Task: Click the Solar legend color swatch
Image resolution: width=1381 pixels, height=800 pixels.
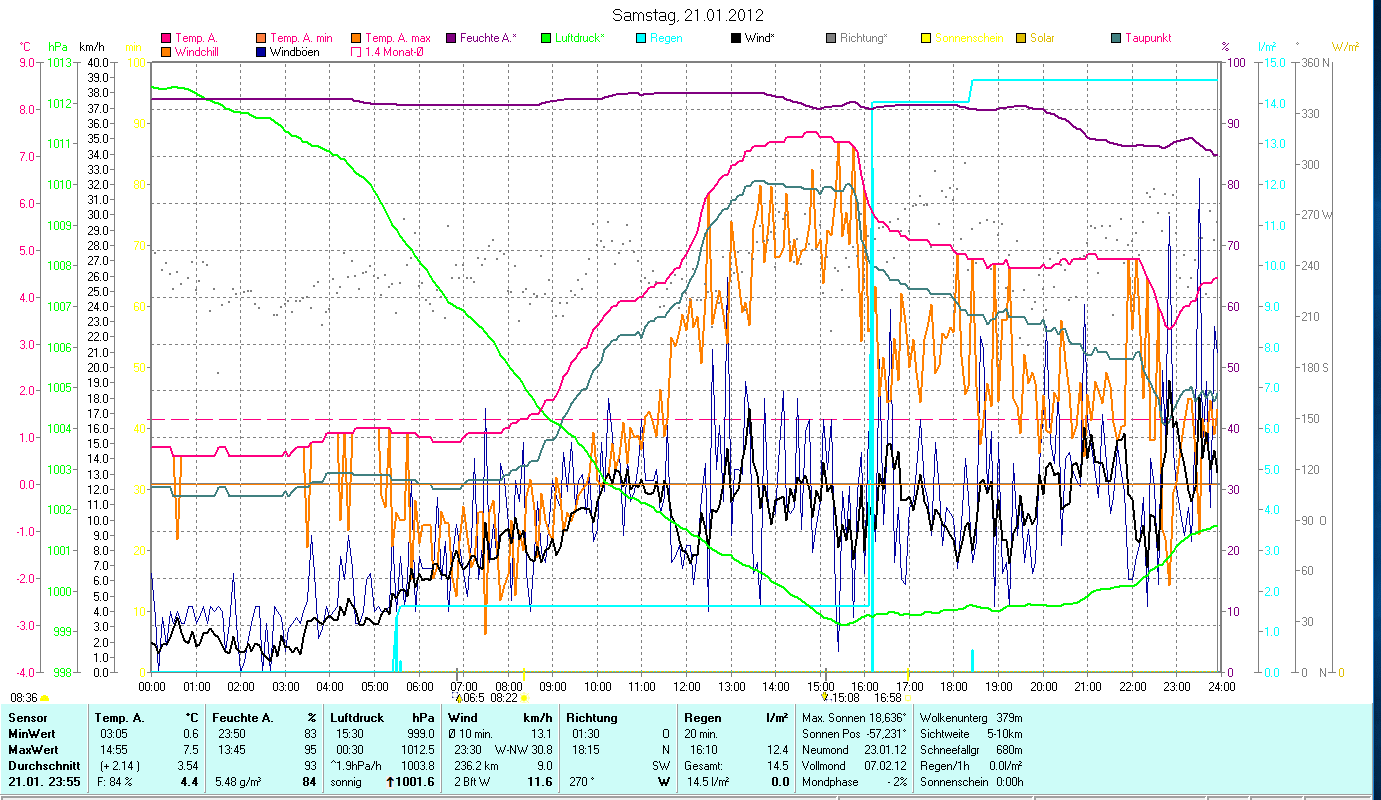Action: coord(1021,38)
